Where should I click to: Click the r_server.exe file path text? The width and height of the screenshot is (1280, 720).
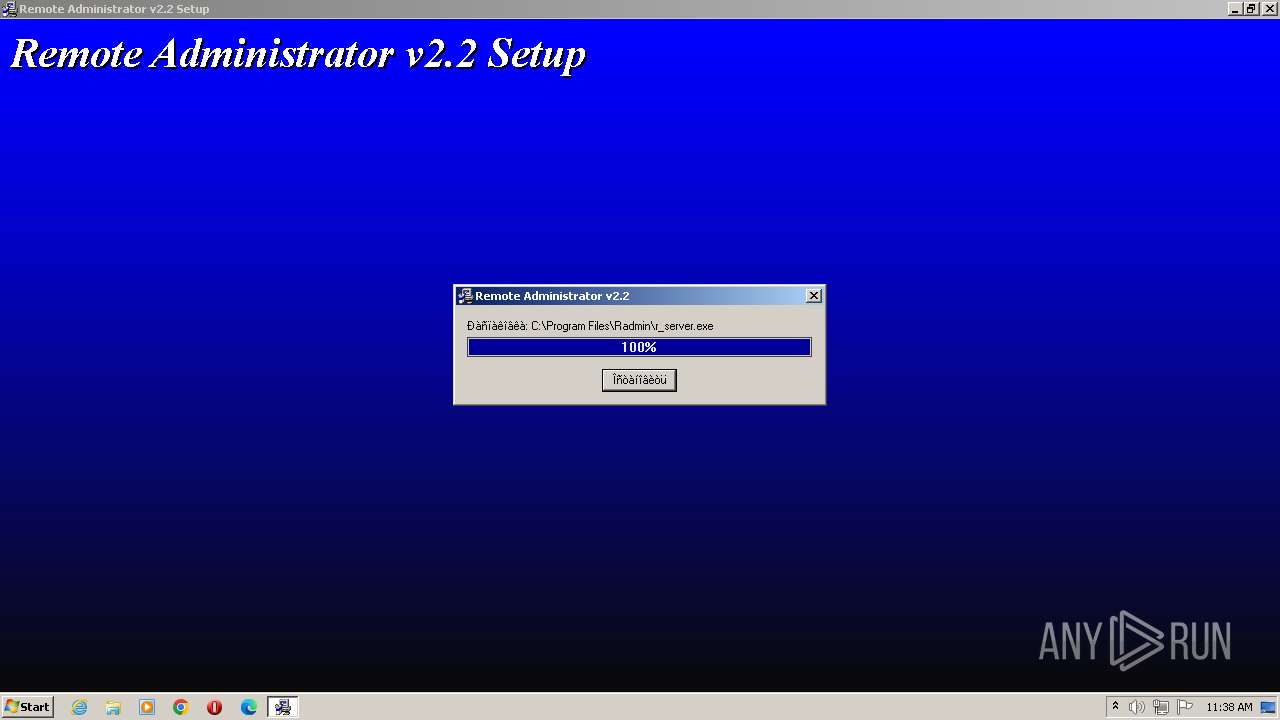[x=622, y=326]
